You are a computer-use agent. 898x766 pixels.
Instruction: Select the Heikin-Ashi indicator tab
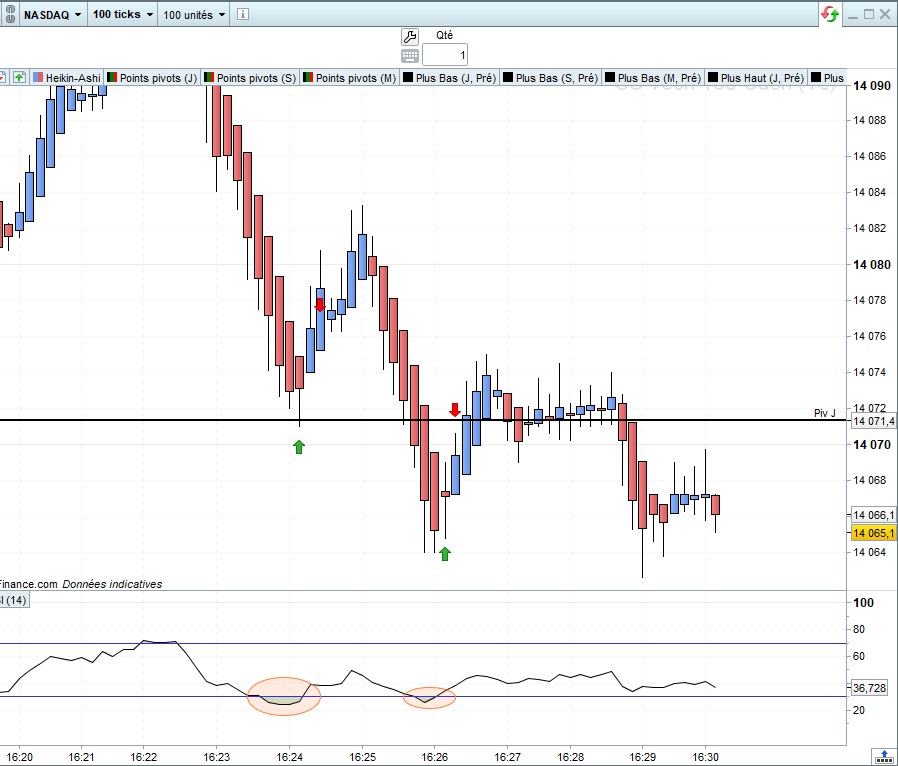pyautogui.click(x=66, y=78)
